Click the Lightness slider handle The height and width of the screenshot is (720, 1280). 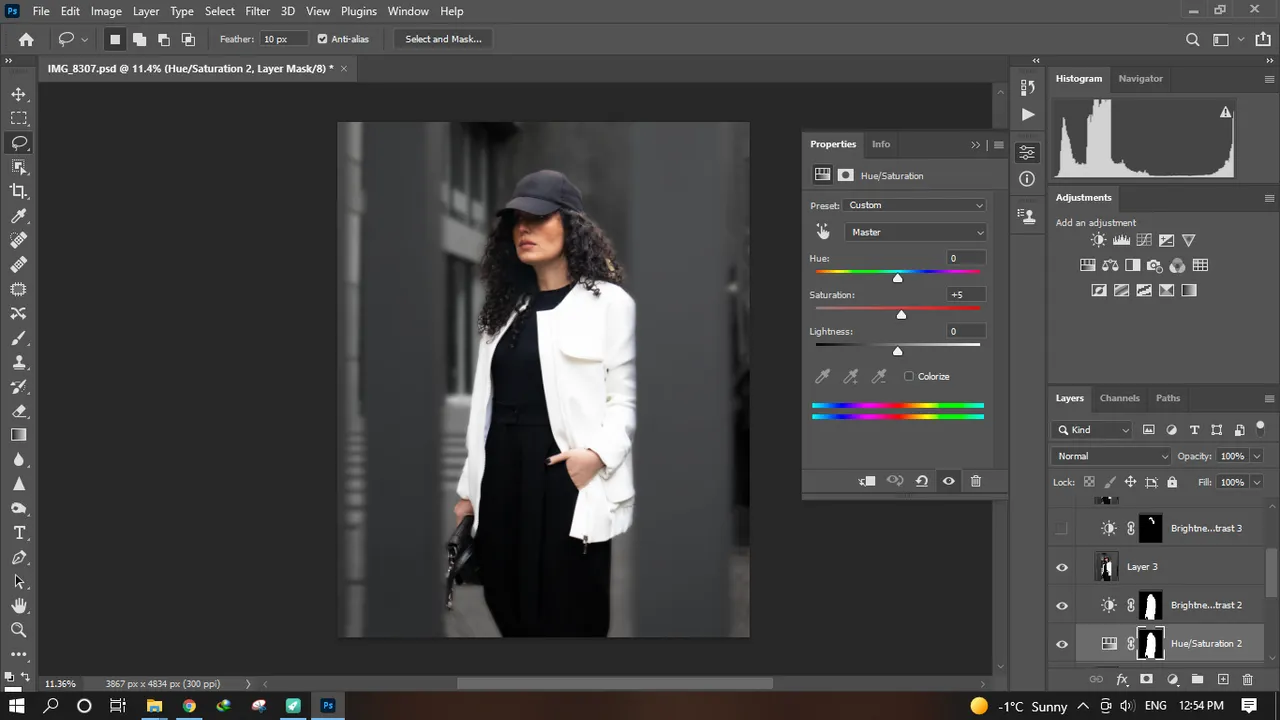point(897,350)
